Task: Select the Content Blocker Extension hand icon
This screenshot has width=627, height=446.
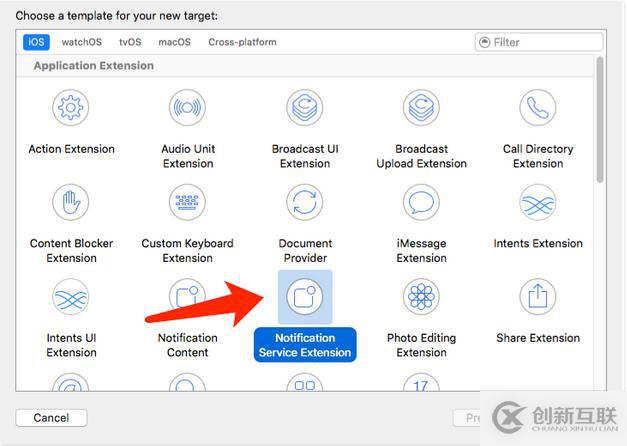Action: 70,202
